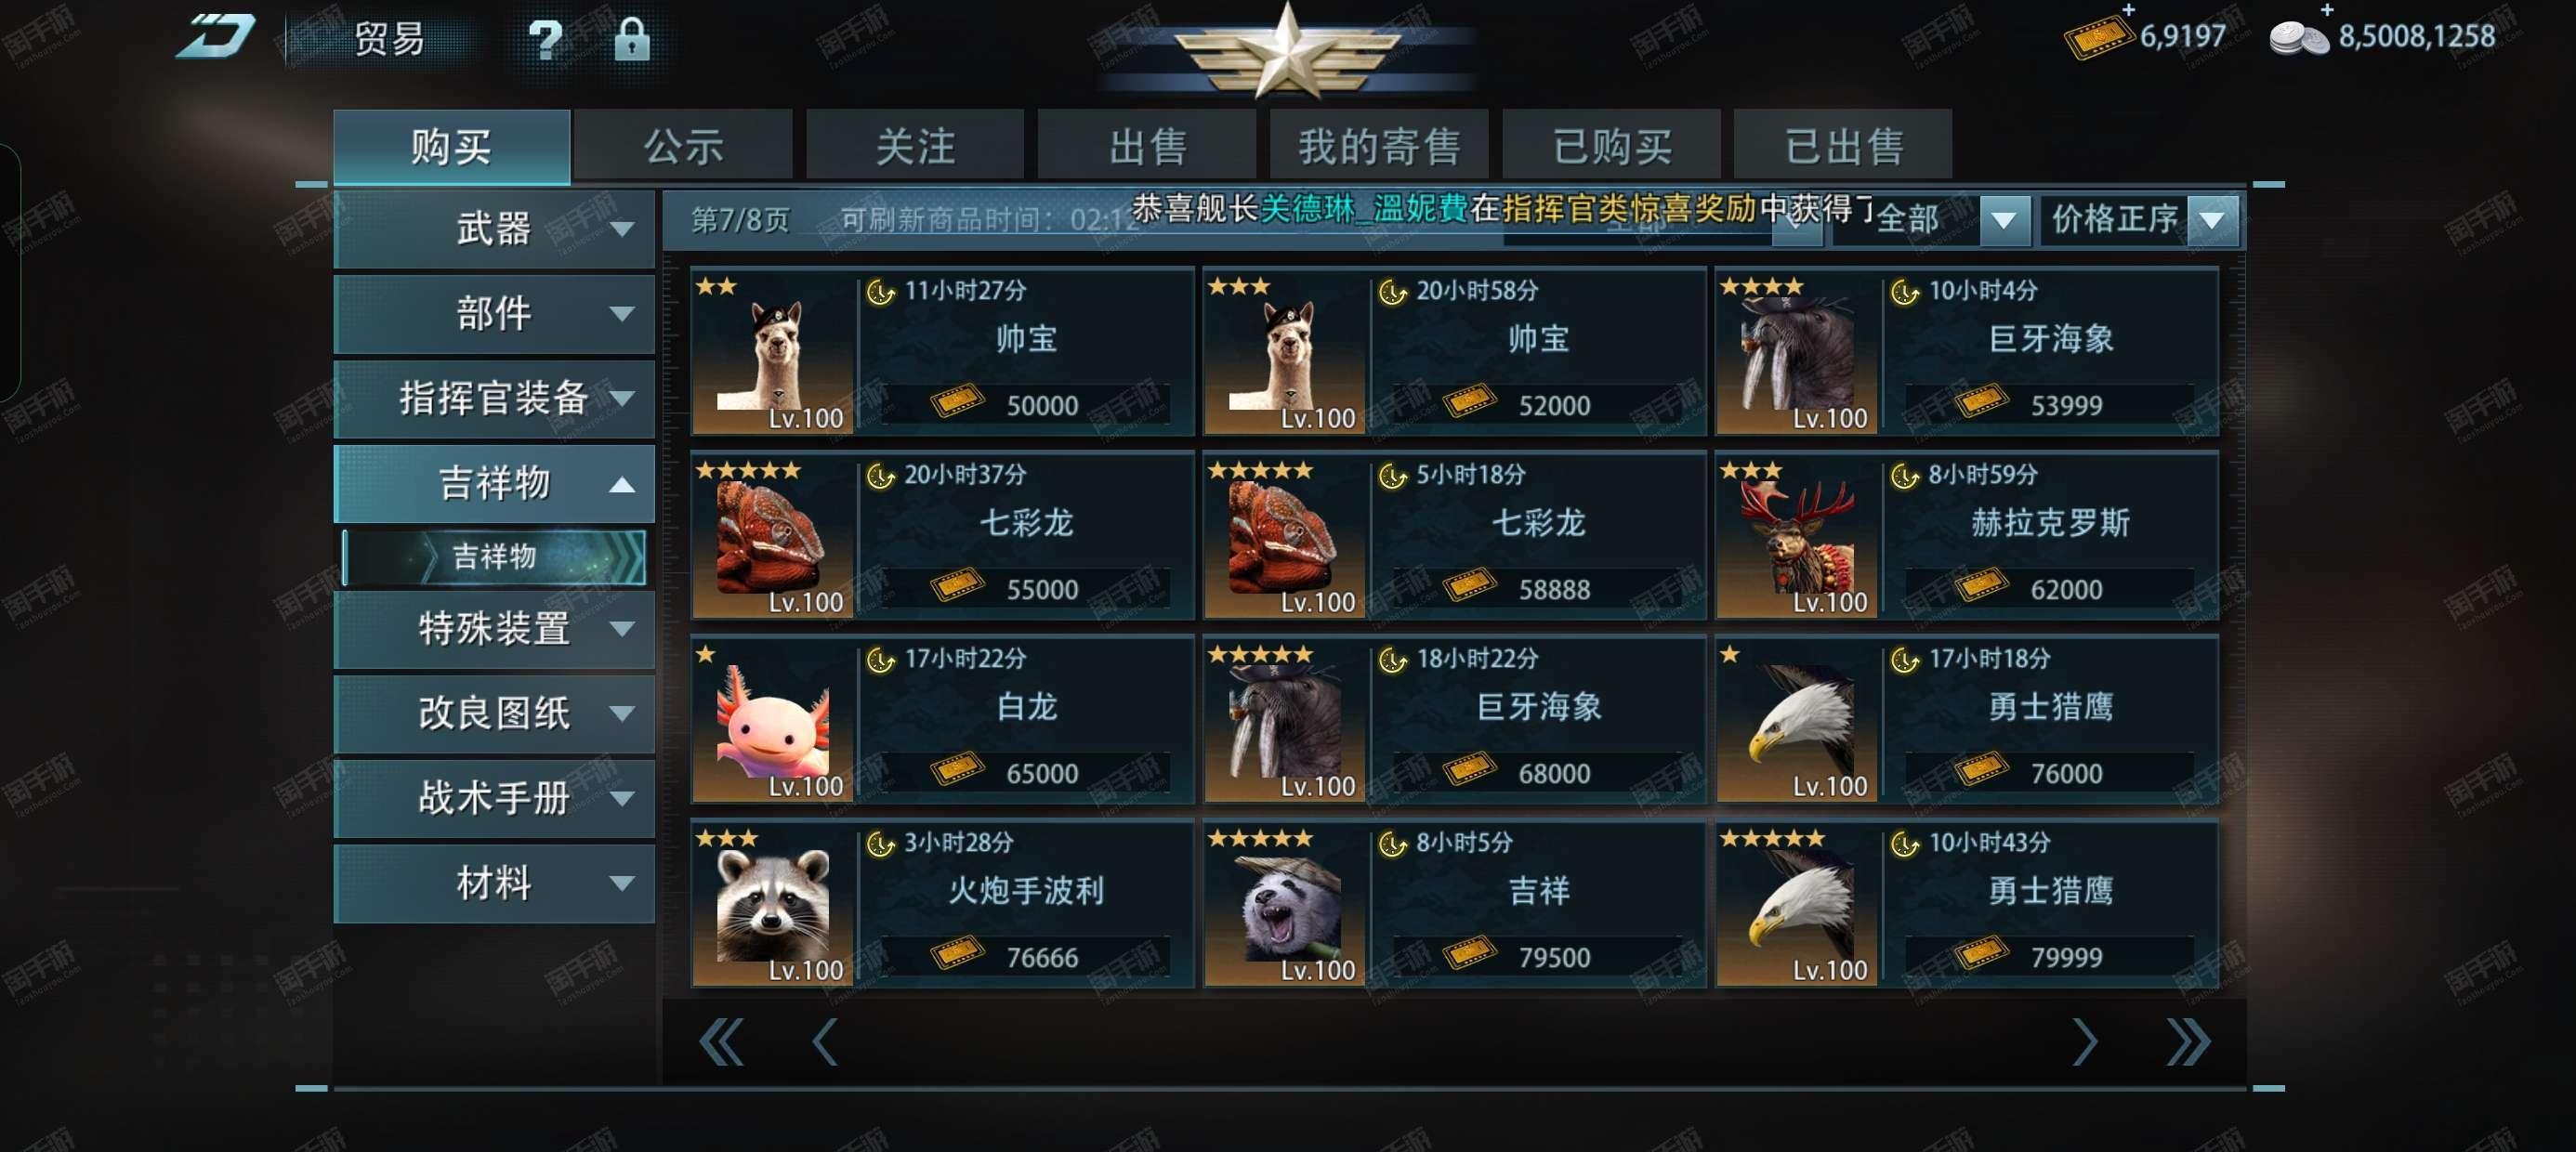Open the 白龙 listing priced 65000
This screenshot has width=2576, height=1152.
tap(942, 719)
